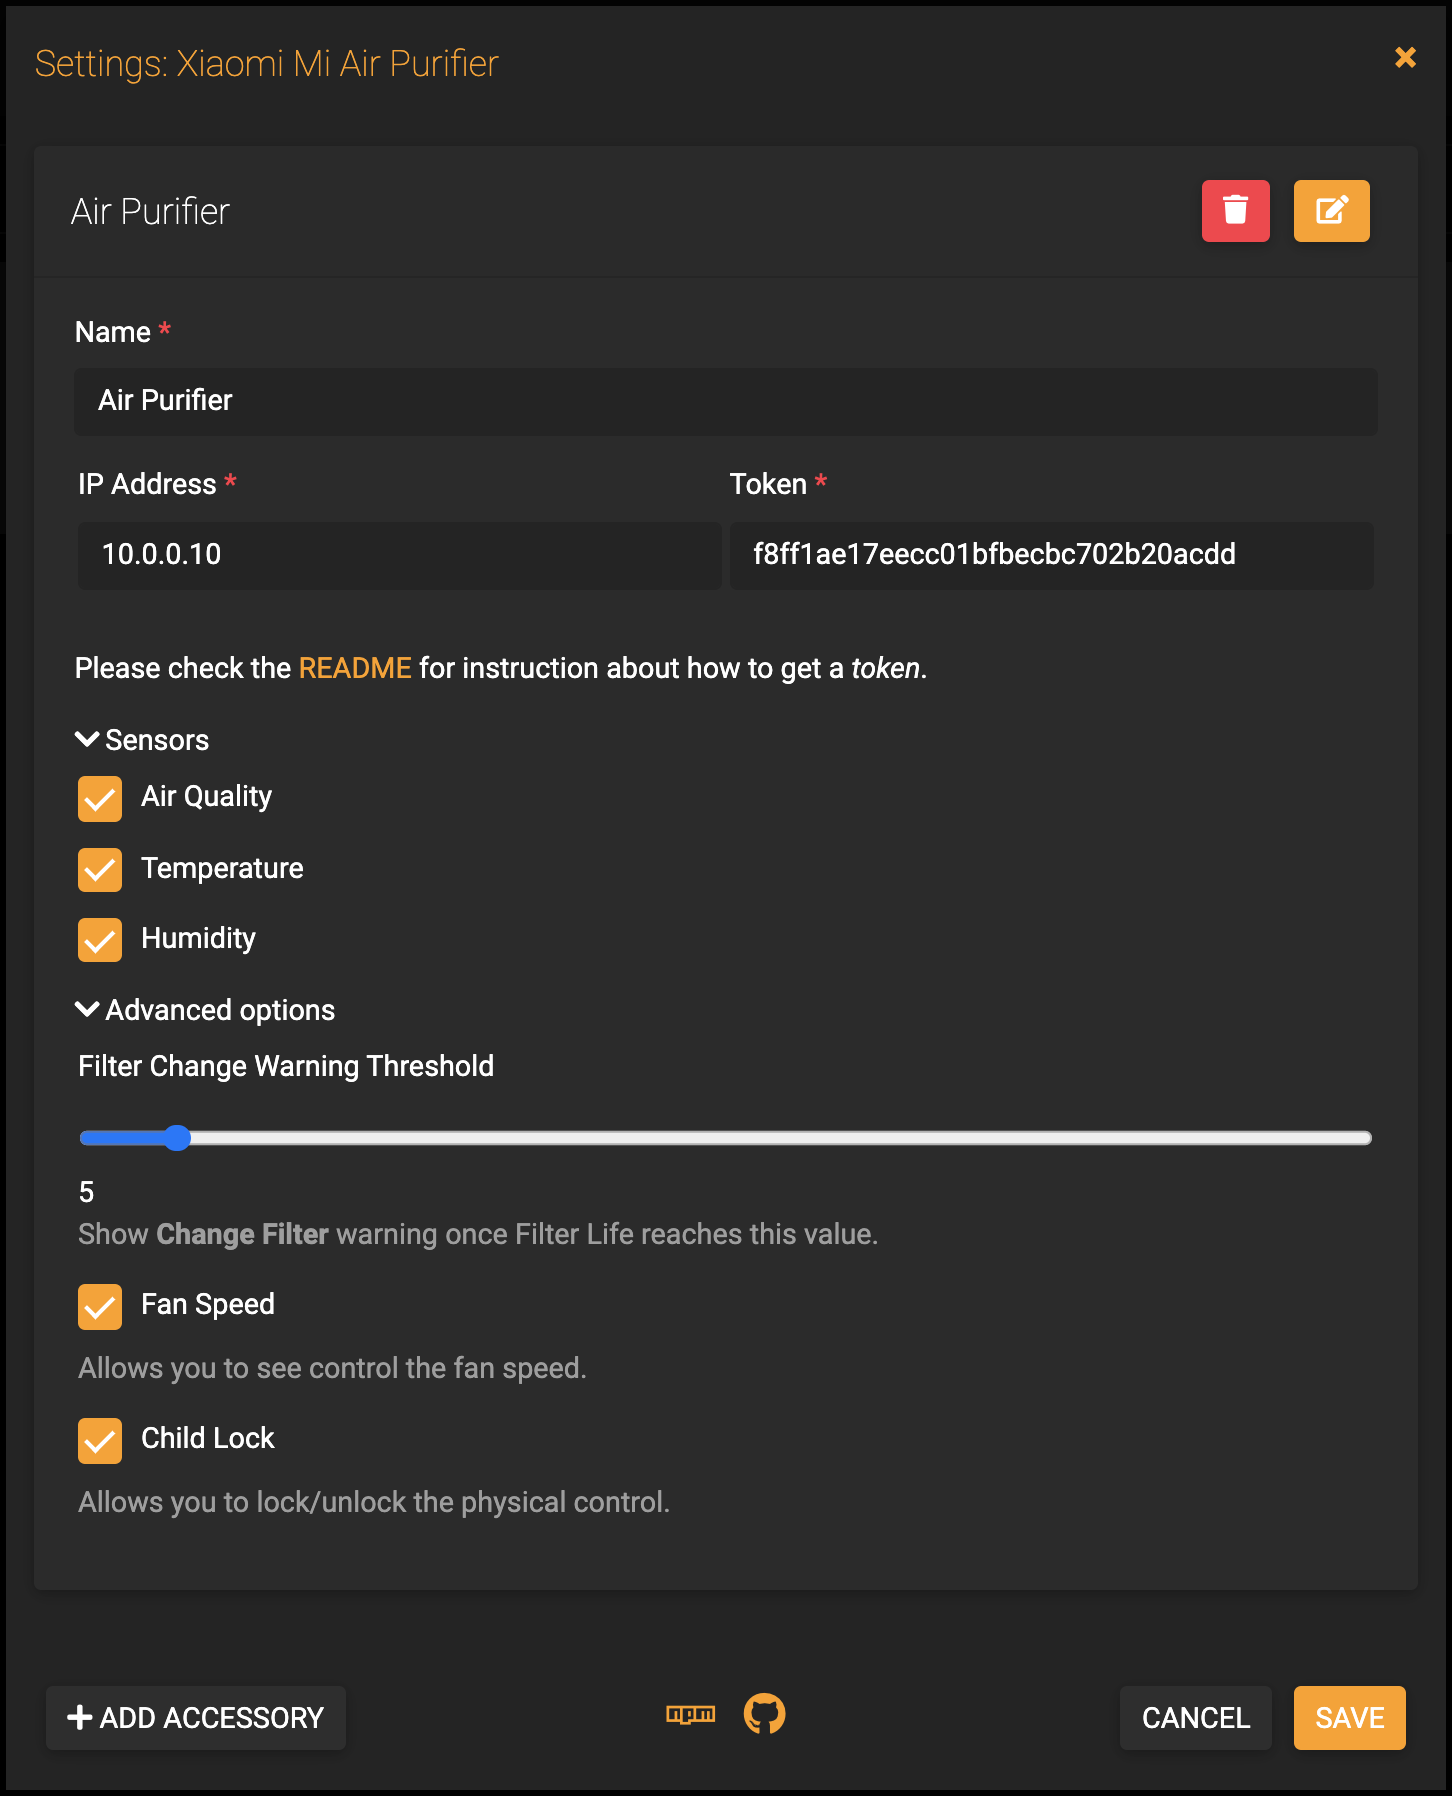
Task: Delete the Air Purifier accessory with trash icon
Action: (x=1235, y=211)
